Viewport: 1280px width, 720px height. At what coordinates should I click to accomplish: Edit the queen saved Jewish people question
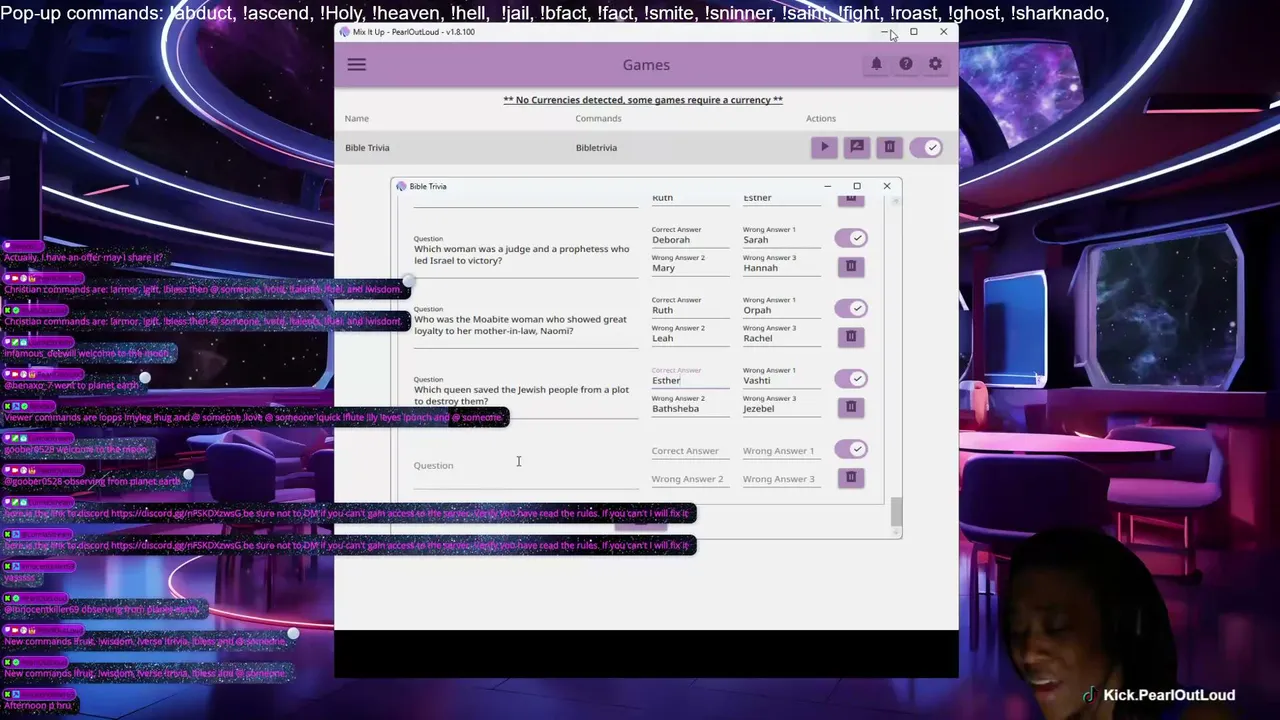click(x=526, y=395)
